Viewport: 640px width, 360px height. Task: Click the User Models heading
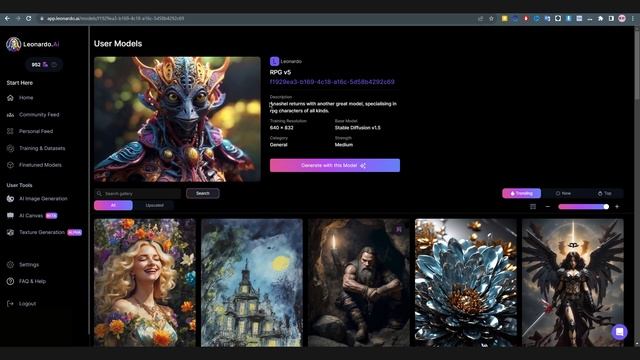[x=118, y=44]
